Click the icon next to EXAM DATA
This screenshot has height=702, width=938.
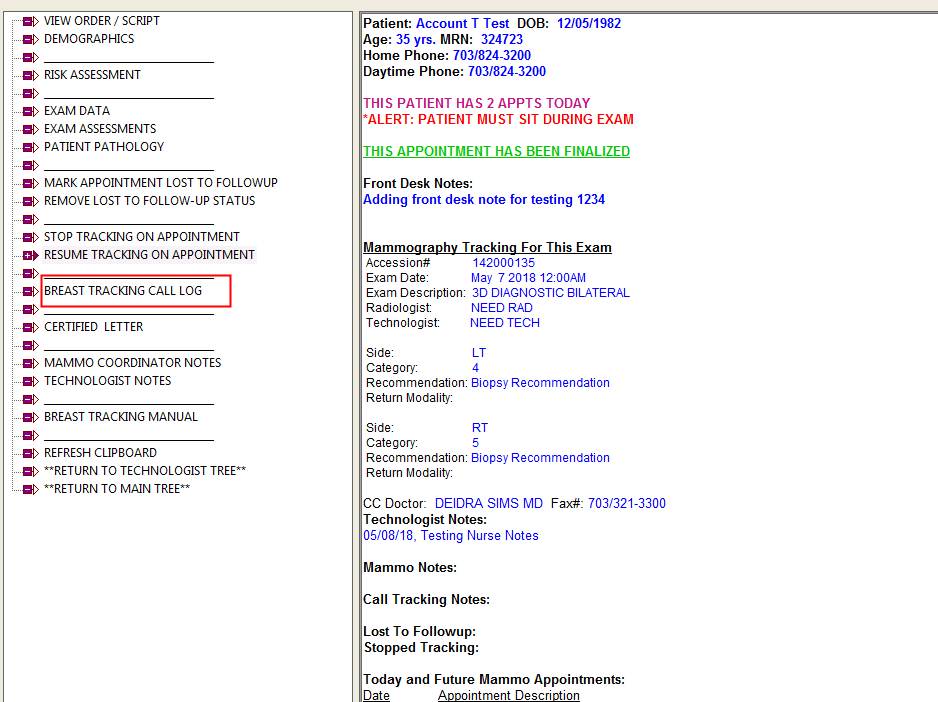click(31, 111)
